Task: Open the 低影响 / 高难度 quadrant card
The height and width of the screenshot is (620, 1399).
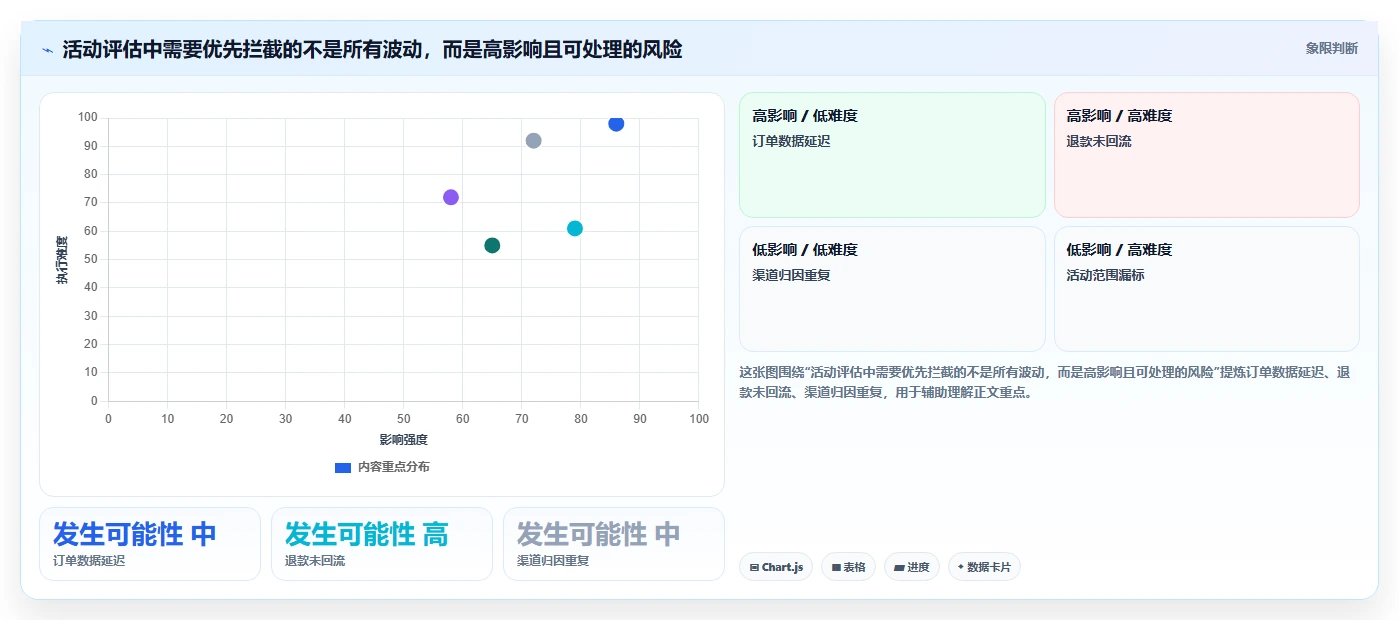Action: pyautogui.click(x=1207, y=289)
